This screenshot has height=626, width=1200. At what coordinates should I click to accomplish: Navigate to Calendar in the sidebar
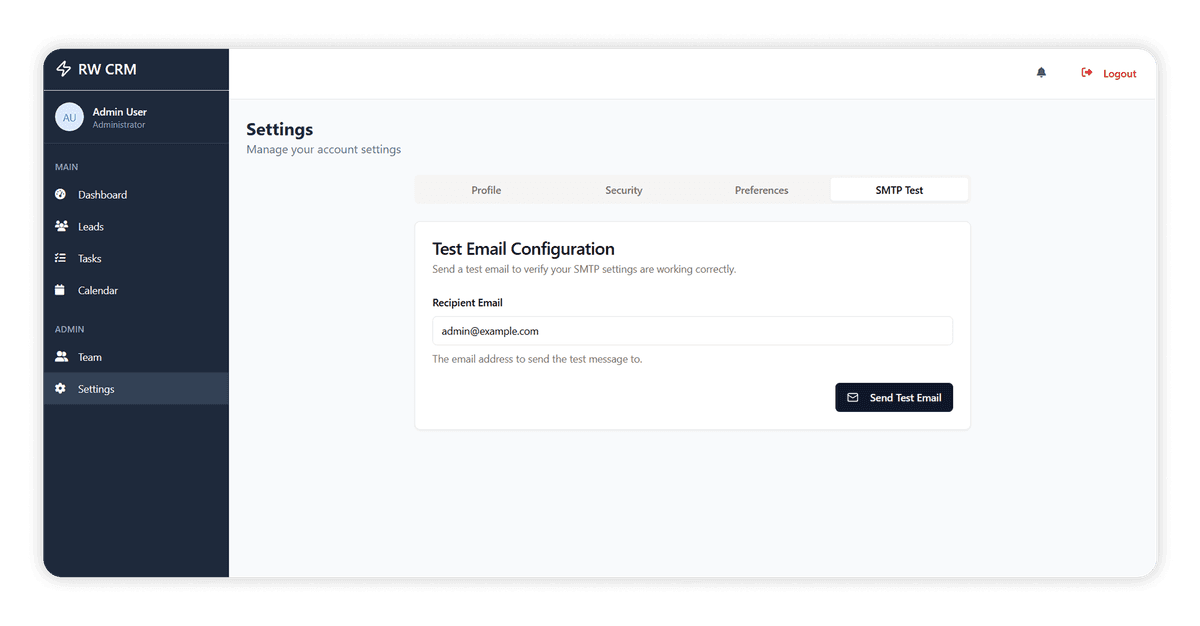(x=136, y=290)
